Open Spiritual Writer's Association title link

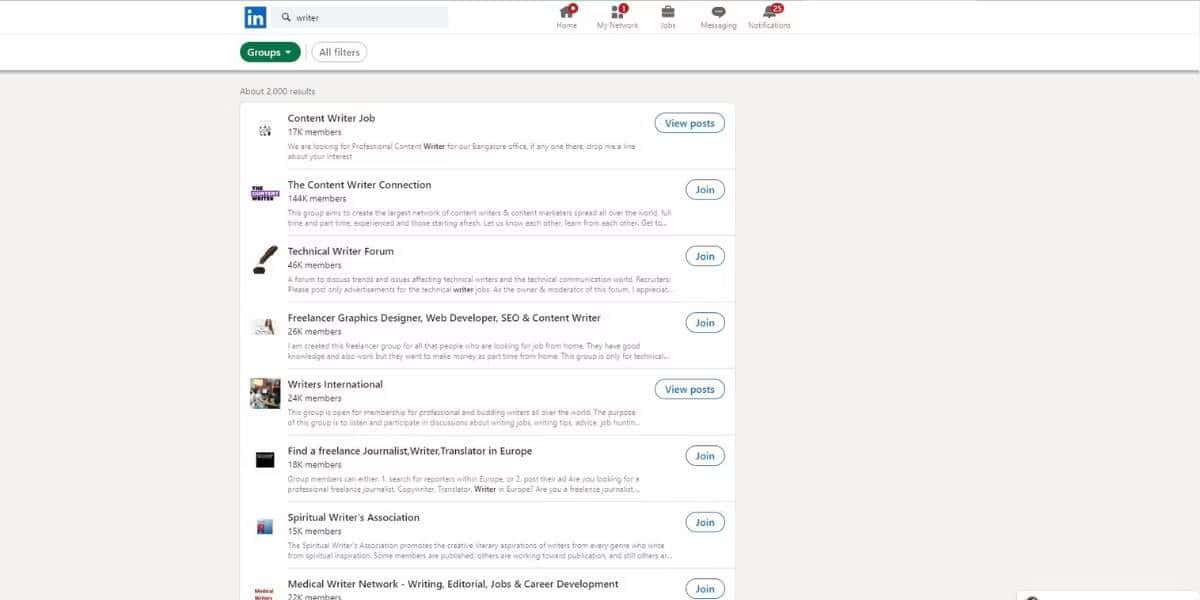354,517
